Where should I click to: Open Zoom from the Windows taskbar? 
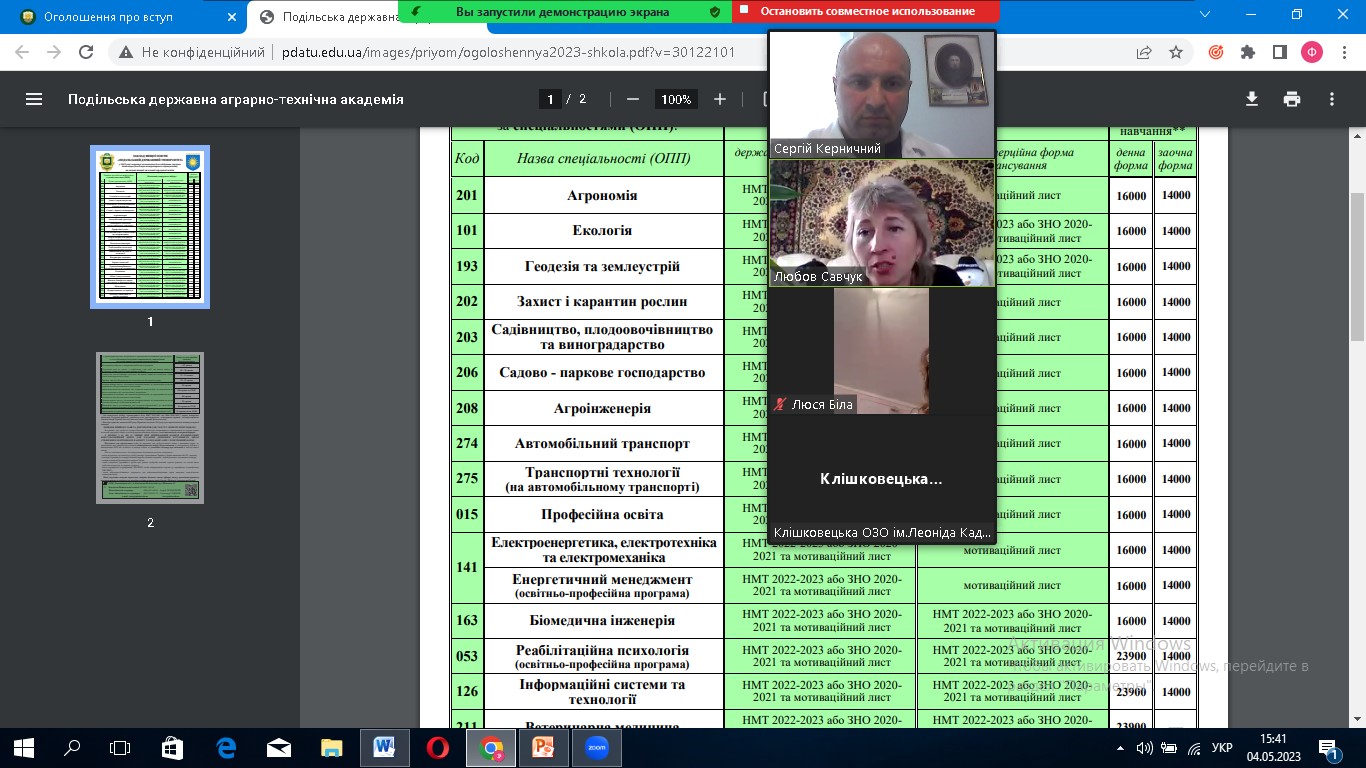coord(596,748)
